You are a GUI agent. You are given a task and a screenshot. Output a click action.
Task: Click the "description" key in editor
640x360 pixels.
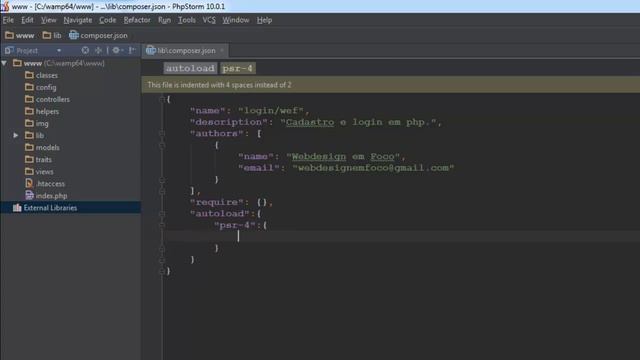[226, 122]
